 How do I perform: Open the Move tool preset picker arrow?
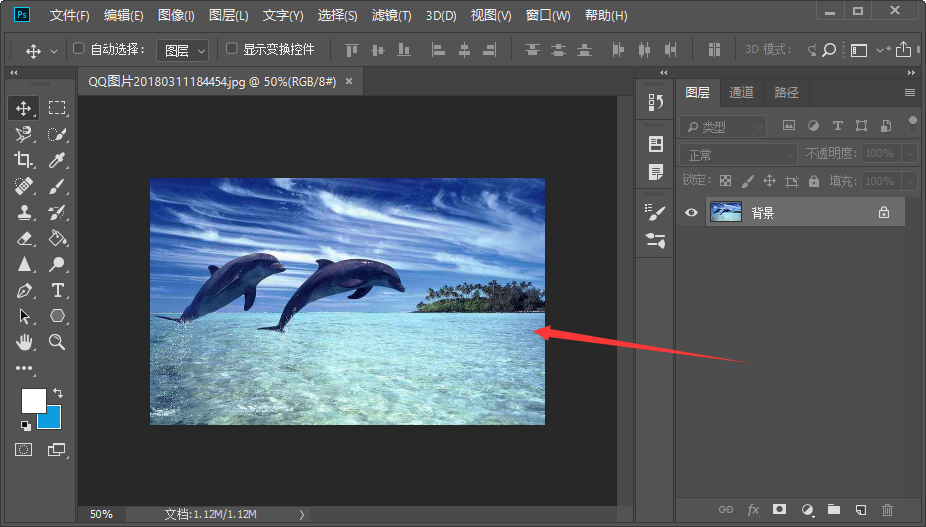(x=54, y=51)
